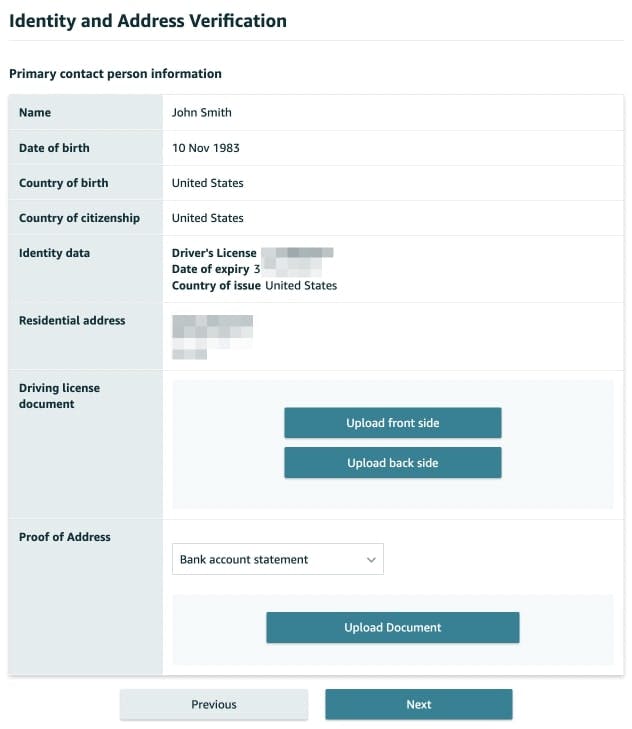This screenshot has width=632, height=729.
Task: Click the Driver's License label text
Action: click(x=214, y=253)
